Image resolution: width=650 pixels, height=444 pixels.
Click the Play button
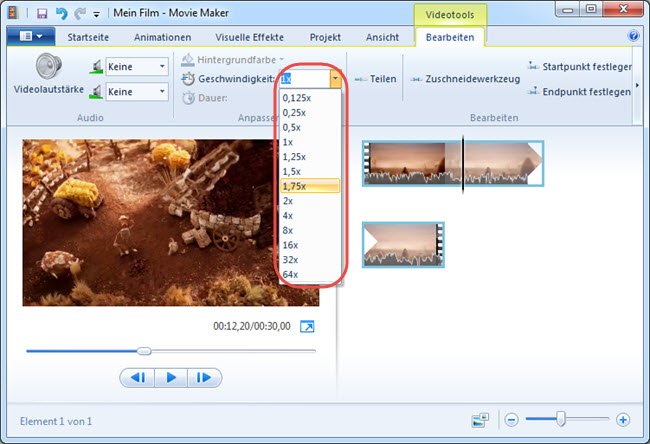tap(171, 378)
